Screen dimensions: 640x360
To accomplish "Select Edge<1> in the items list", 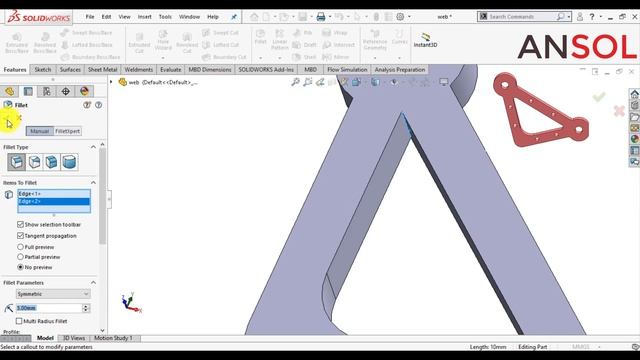I will pos(54,193).
